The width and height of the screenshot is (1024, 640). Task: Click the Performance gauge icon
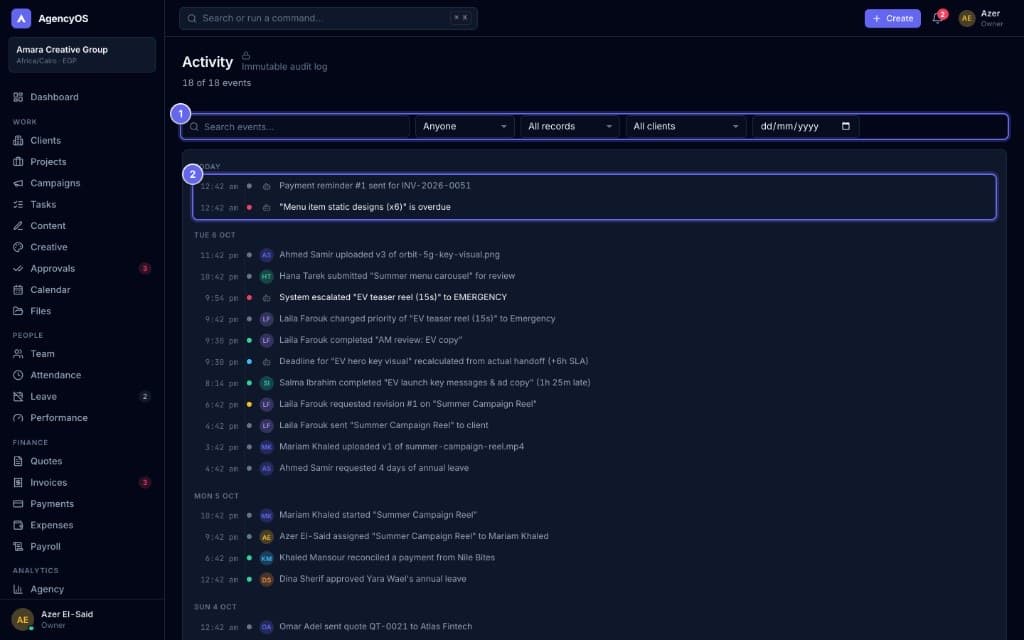click(x=18, y=418)
